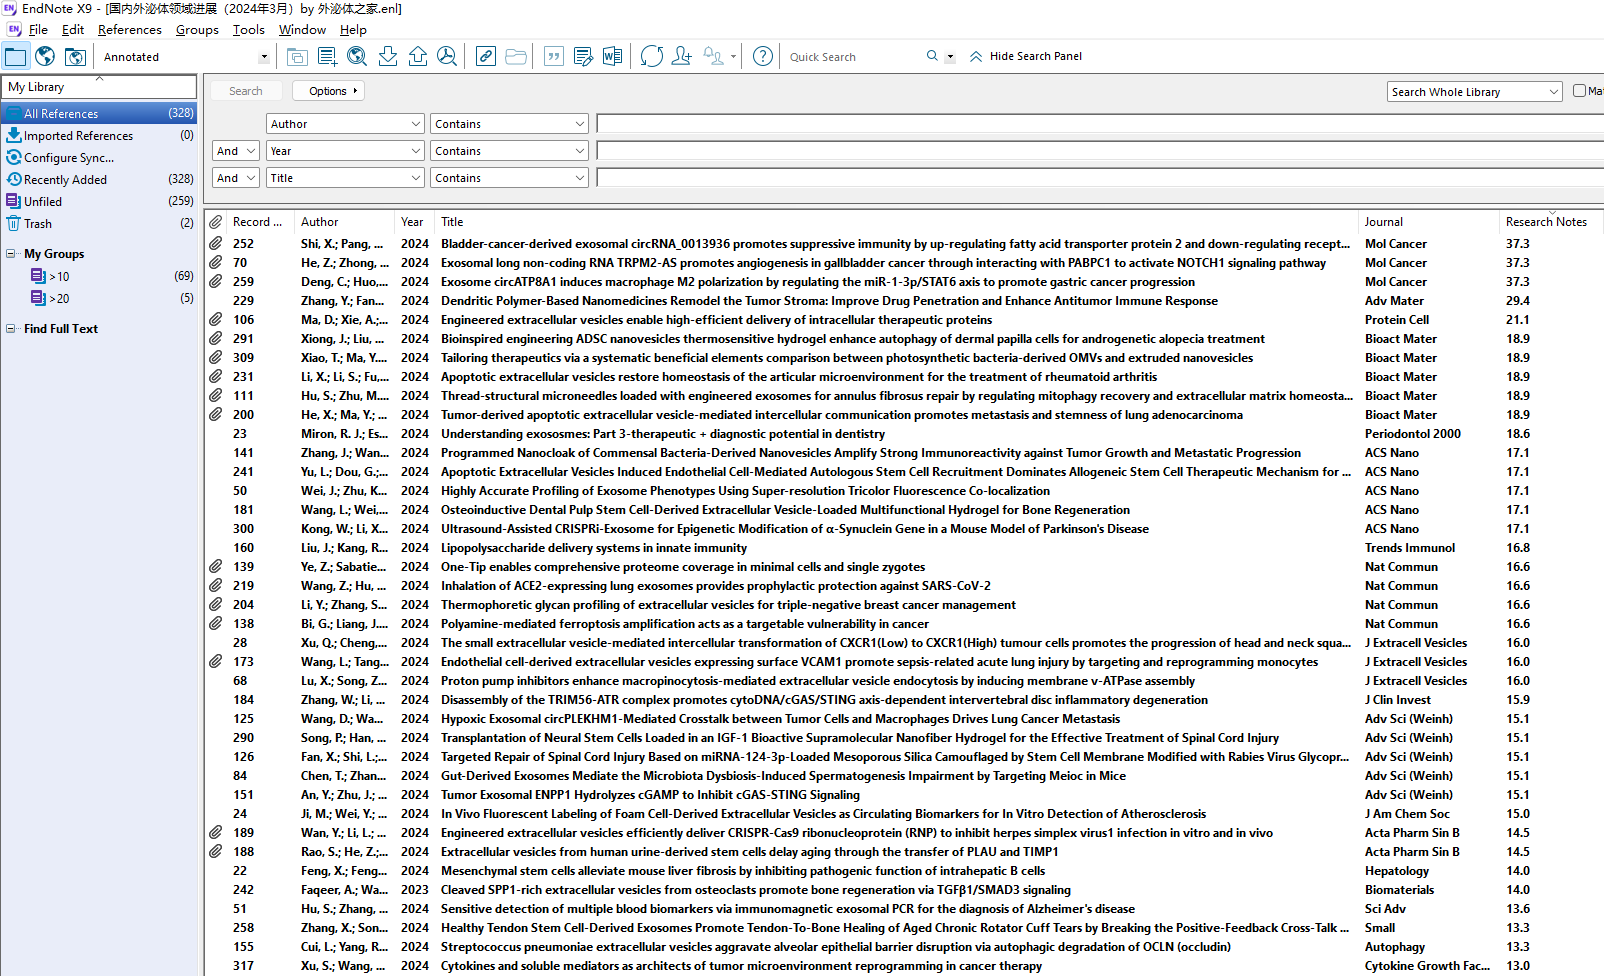1604x976 pixels.
Task: Click the Search button in search panel
Action: coord(246,91)
